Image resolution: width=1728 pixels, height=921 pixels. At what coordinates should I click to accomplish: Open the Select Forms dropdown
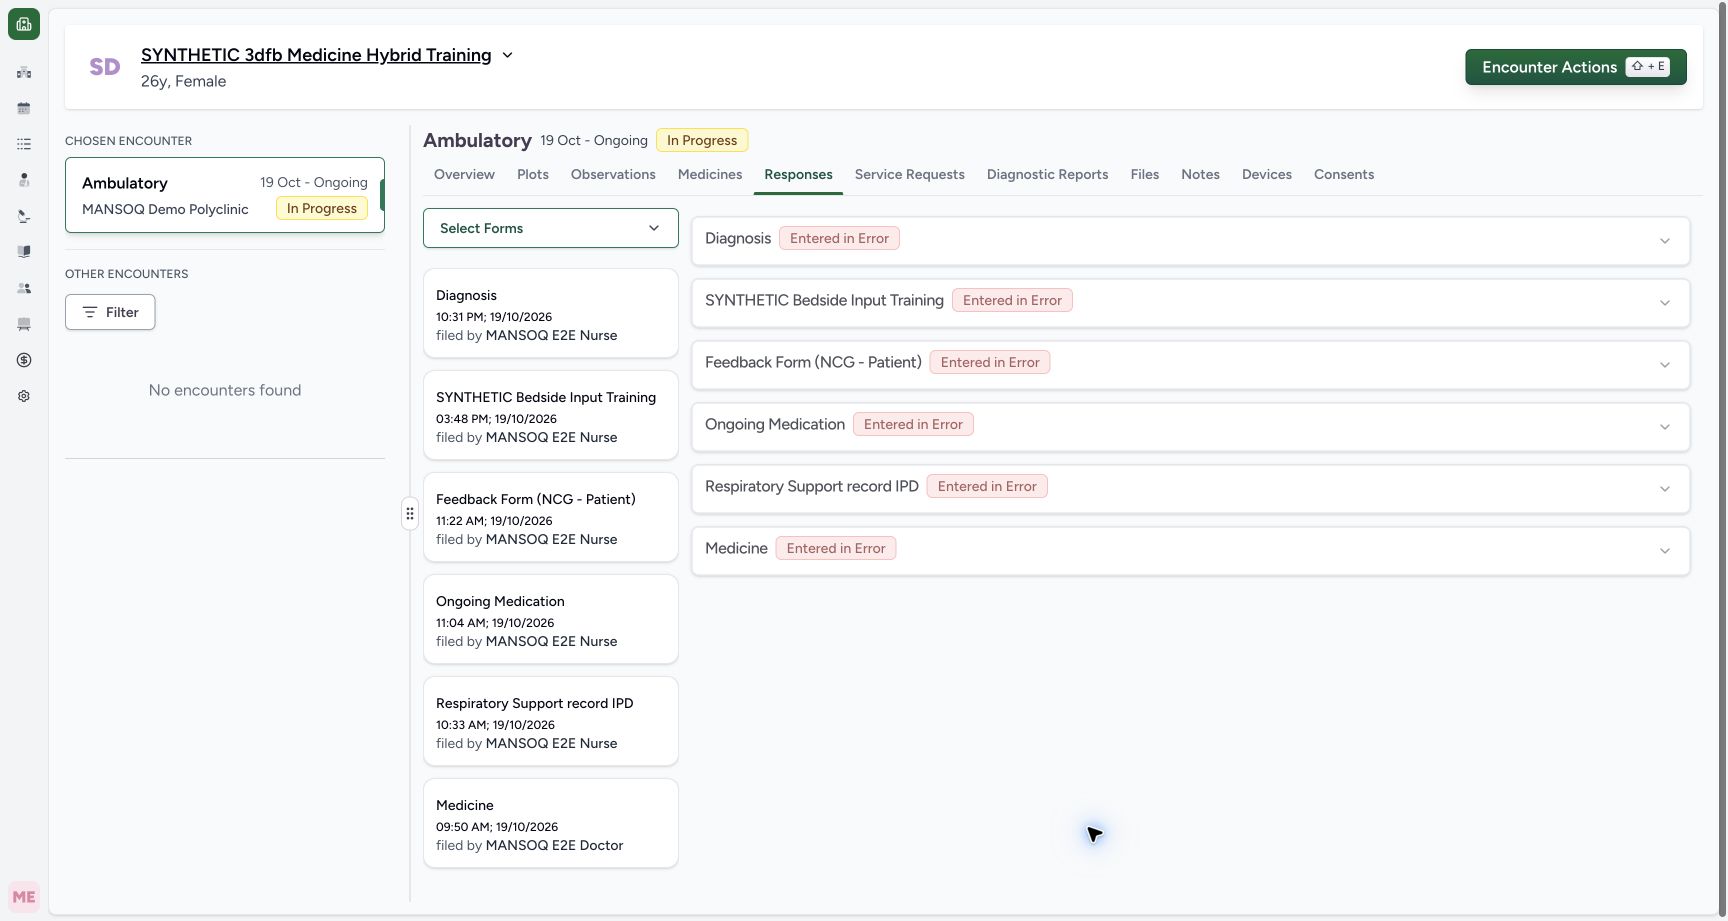tap(551, 228)
